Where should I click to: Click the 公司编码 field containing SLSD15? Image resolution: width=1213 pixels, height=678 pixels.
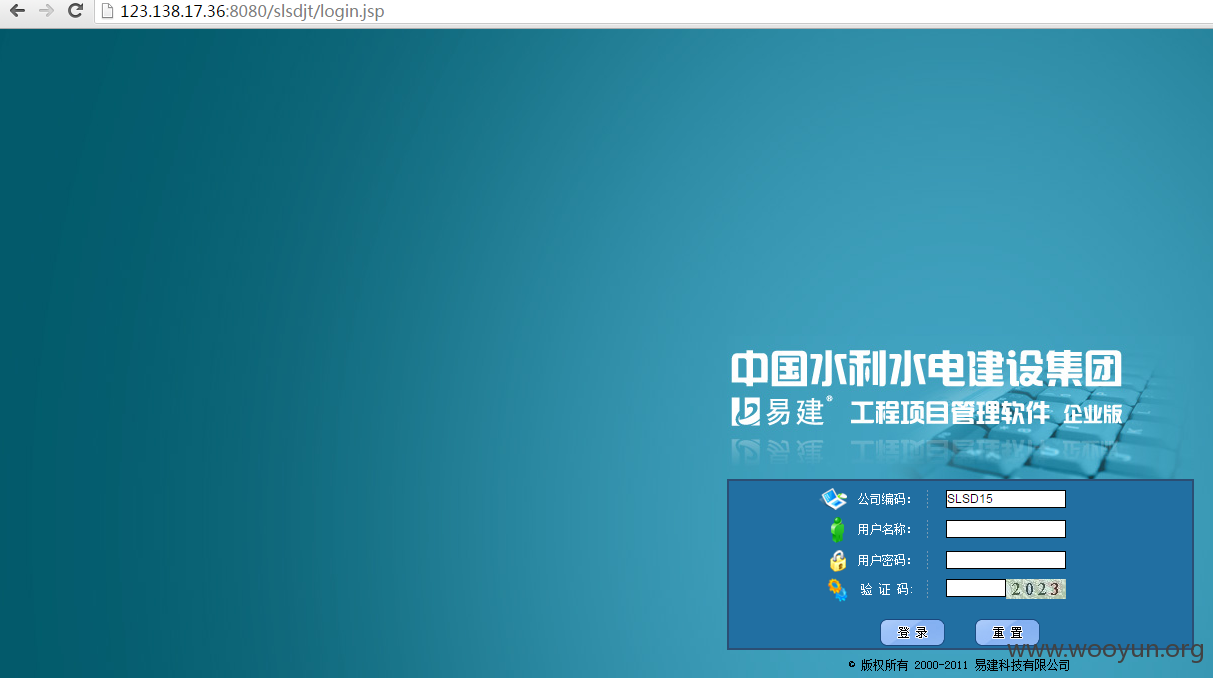1005,499
